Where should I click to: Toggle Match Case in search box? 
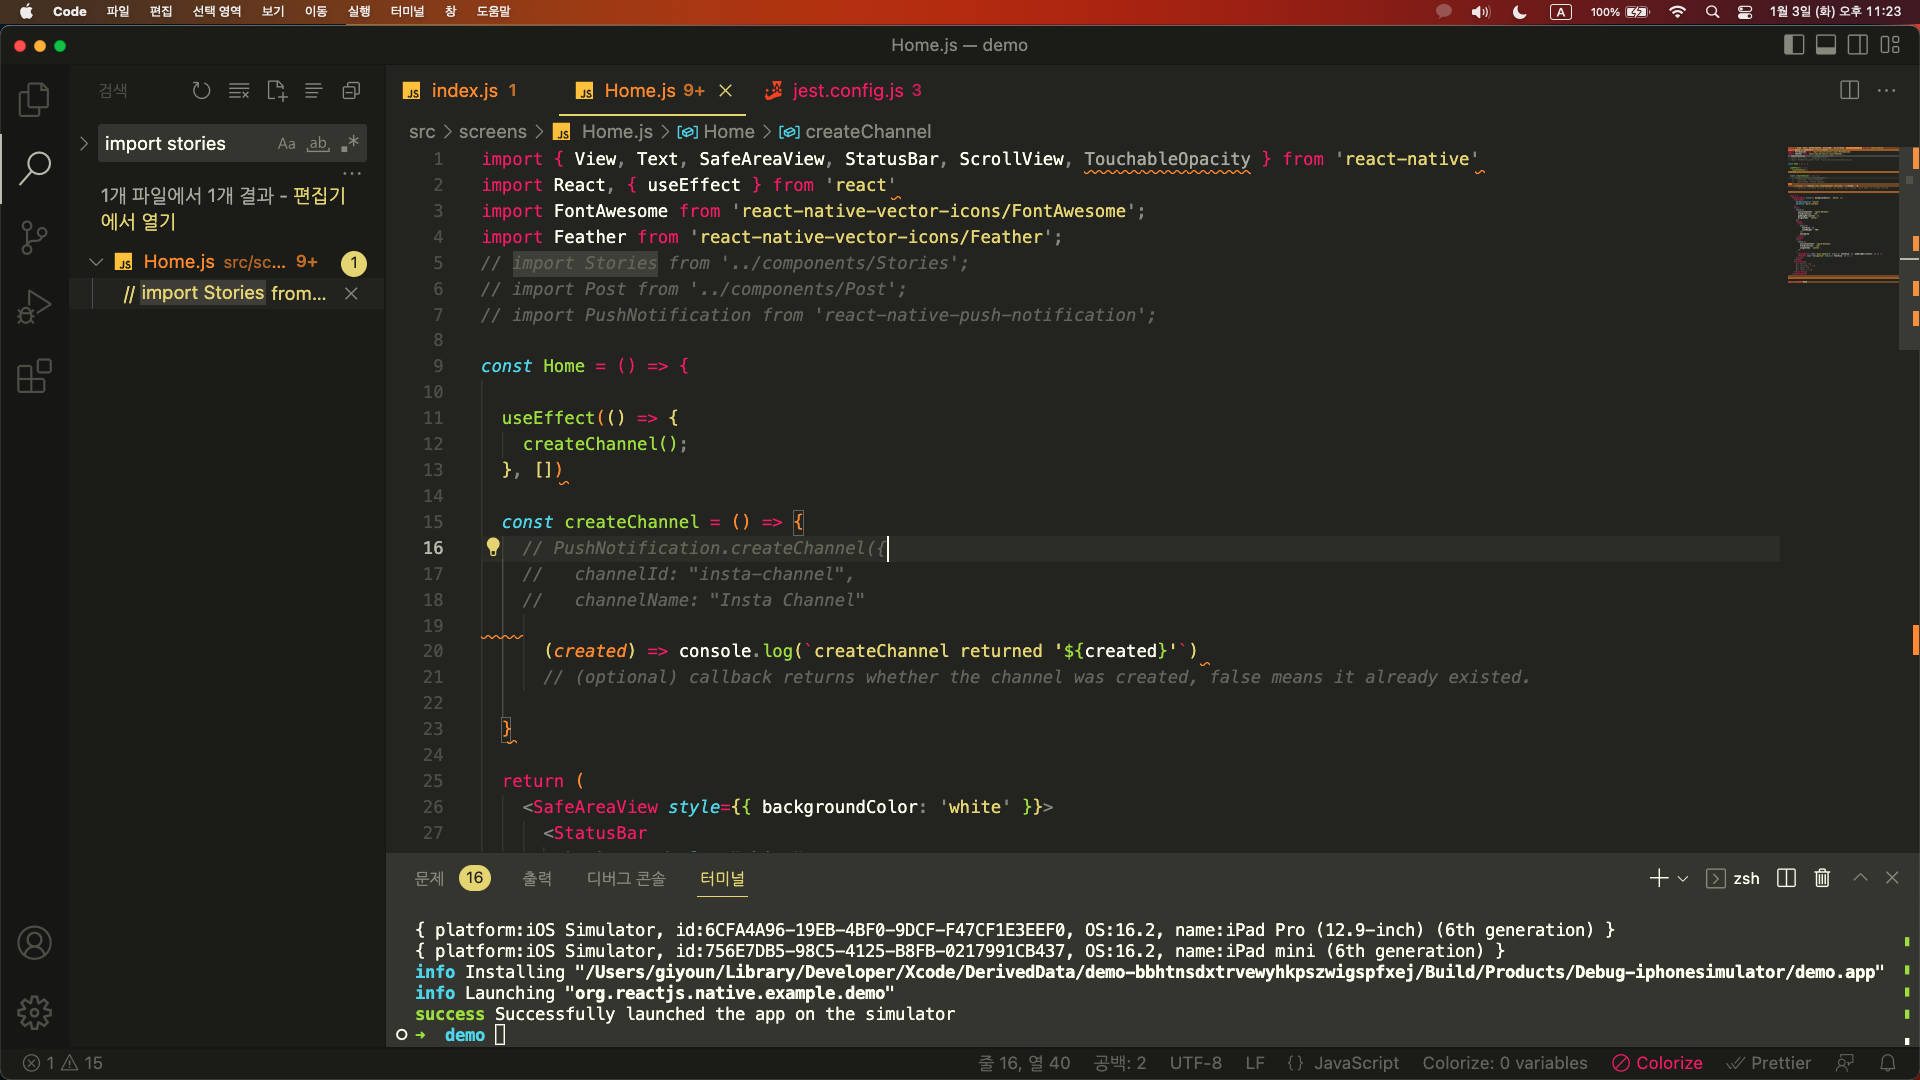click(286, 143)
